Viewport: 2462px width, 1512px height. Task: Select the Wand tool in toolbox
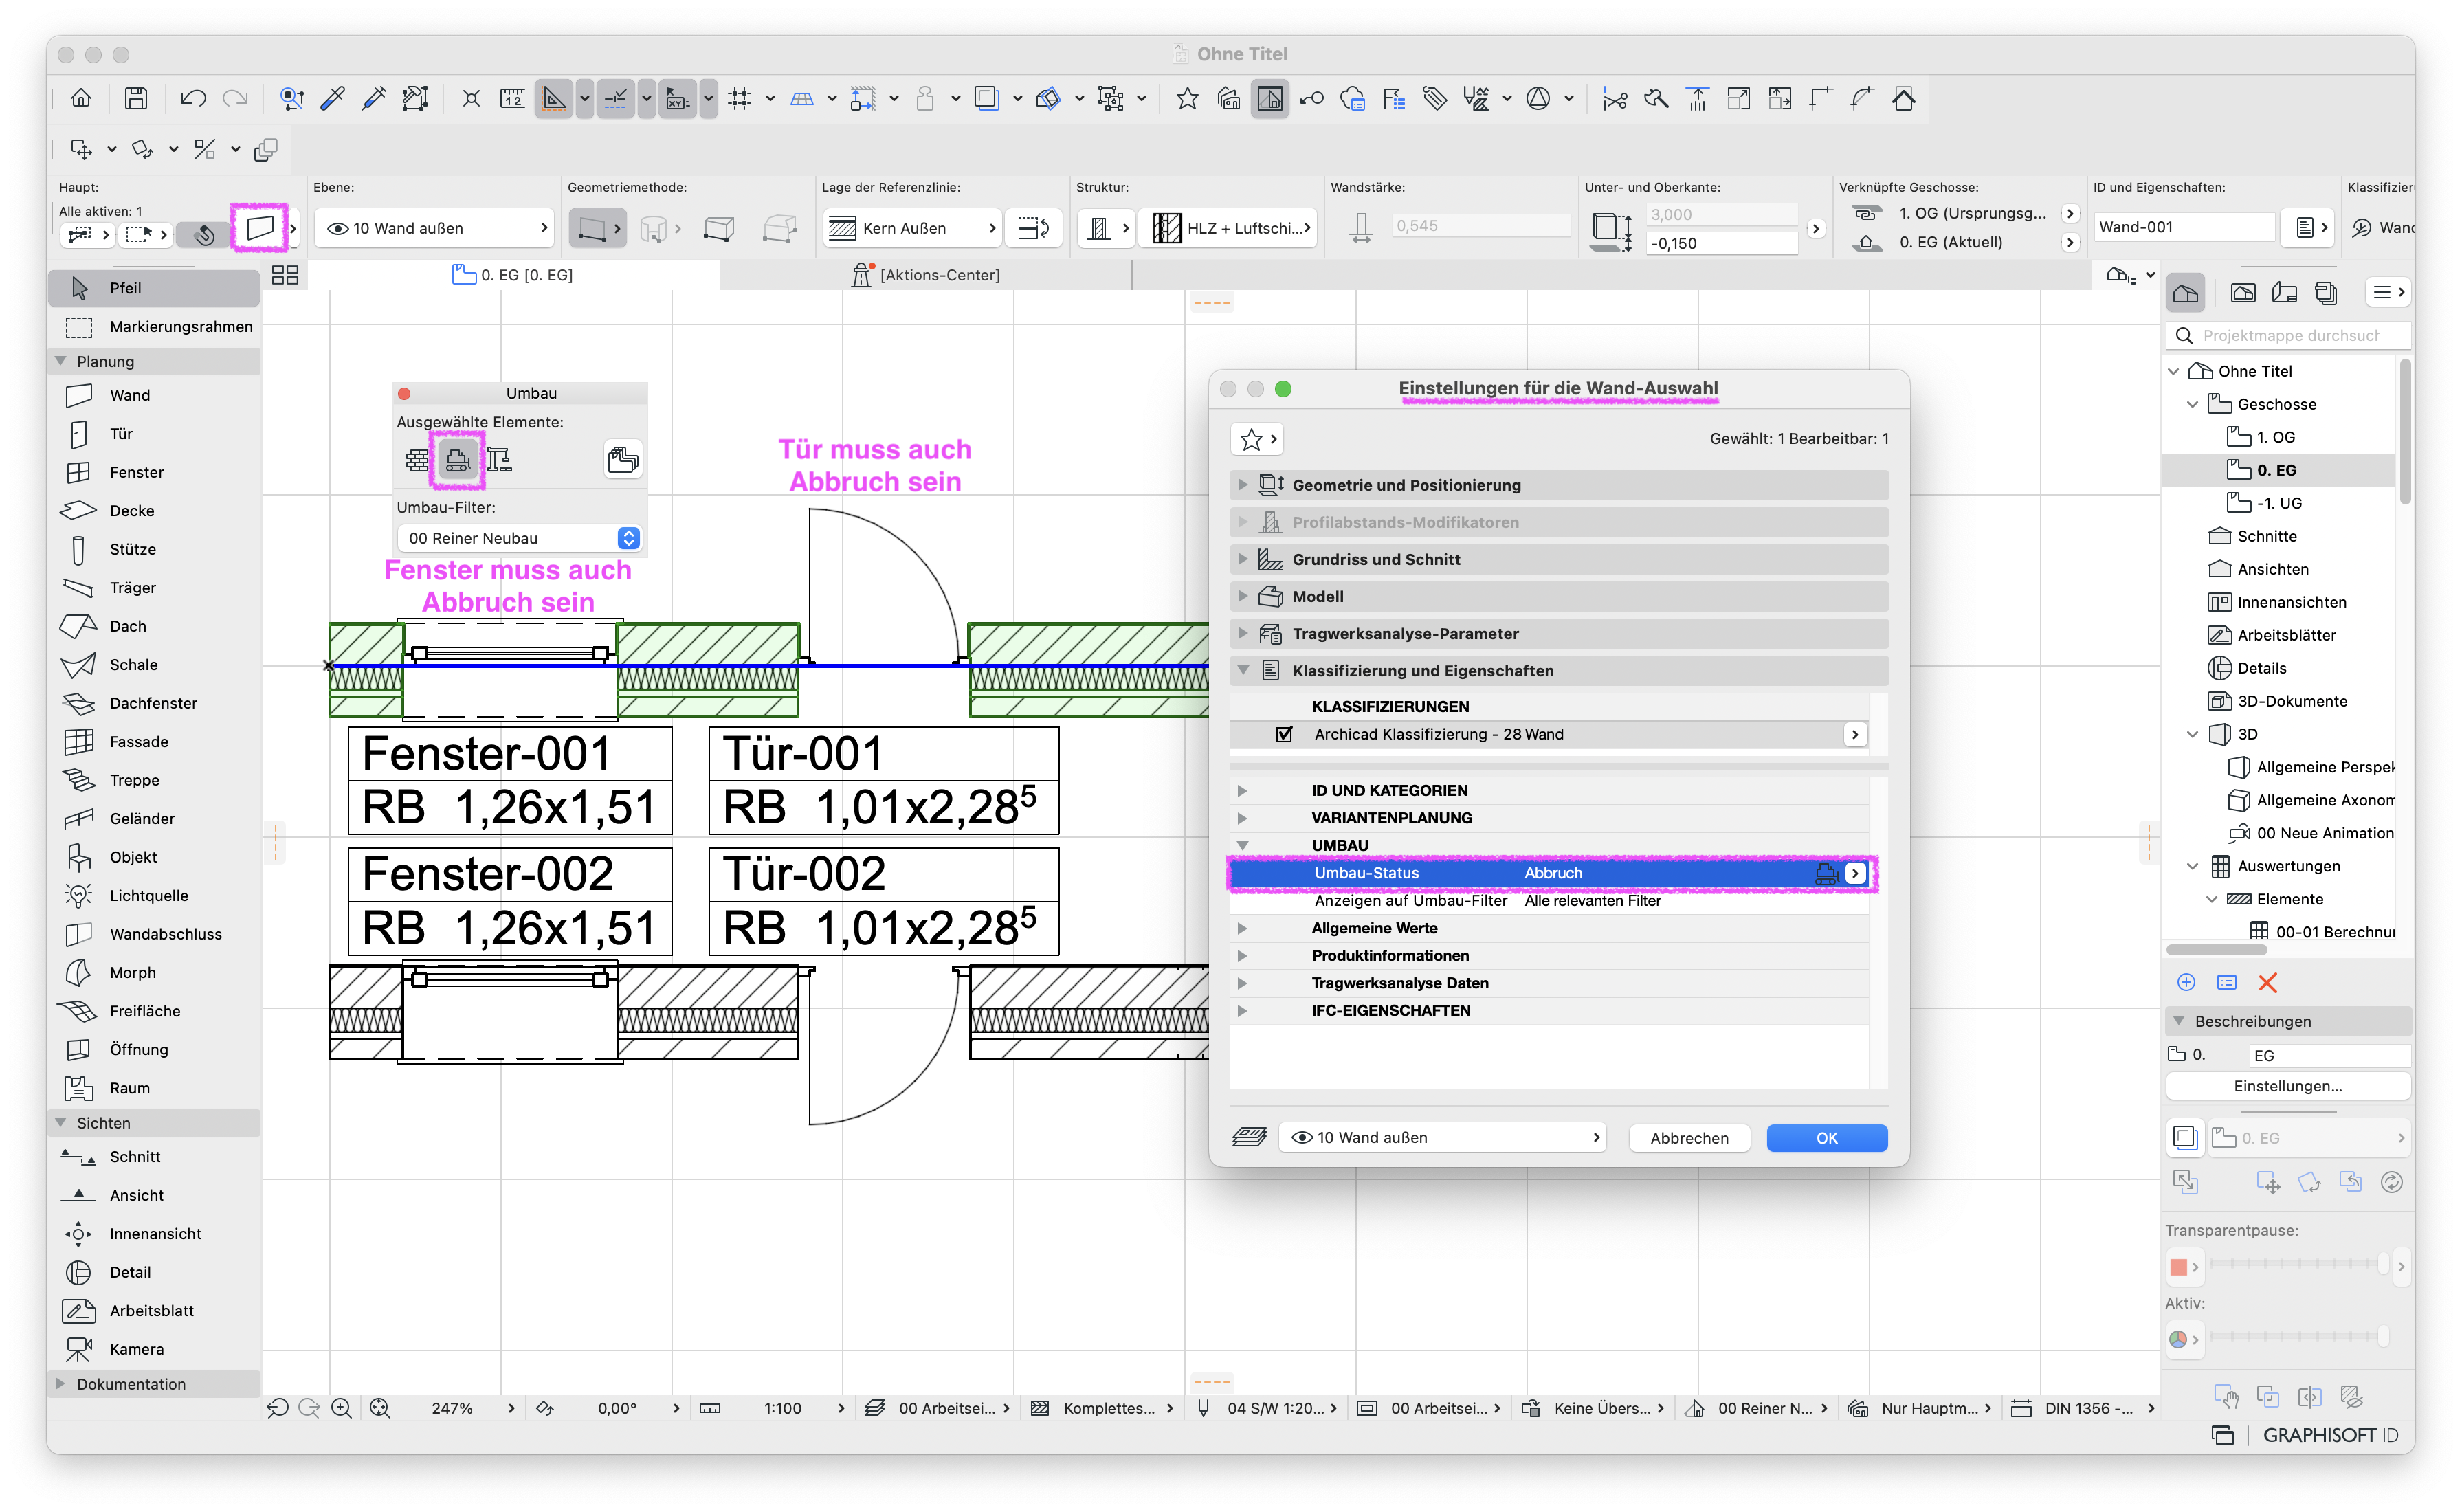154,395
